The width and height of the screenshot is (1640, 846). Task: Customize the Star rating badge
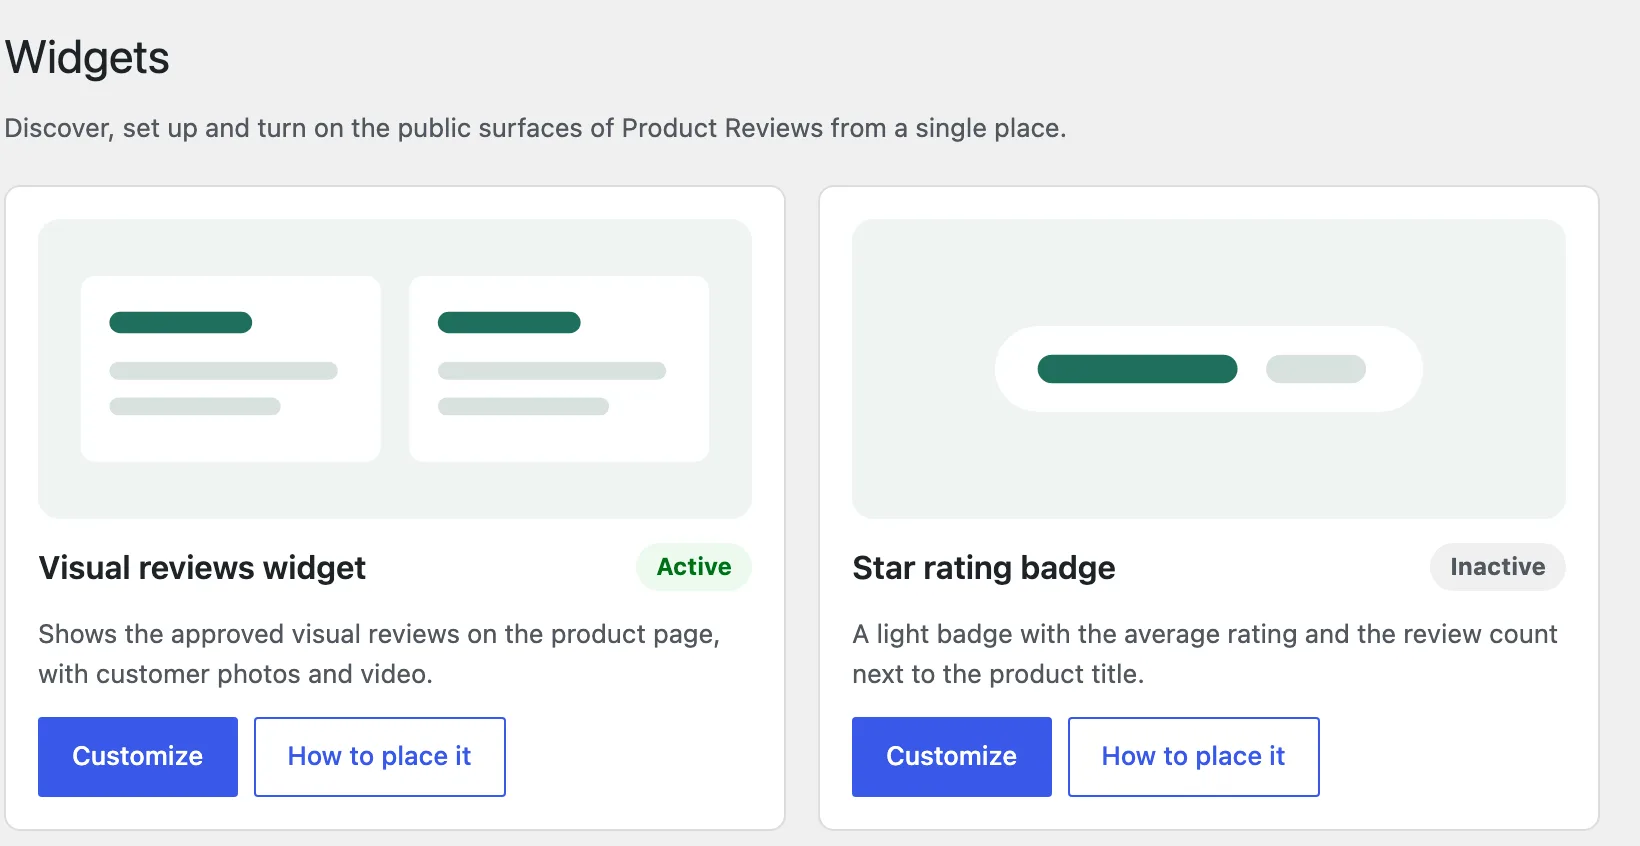tap(952, 757)
